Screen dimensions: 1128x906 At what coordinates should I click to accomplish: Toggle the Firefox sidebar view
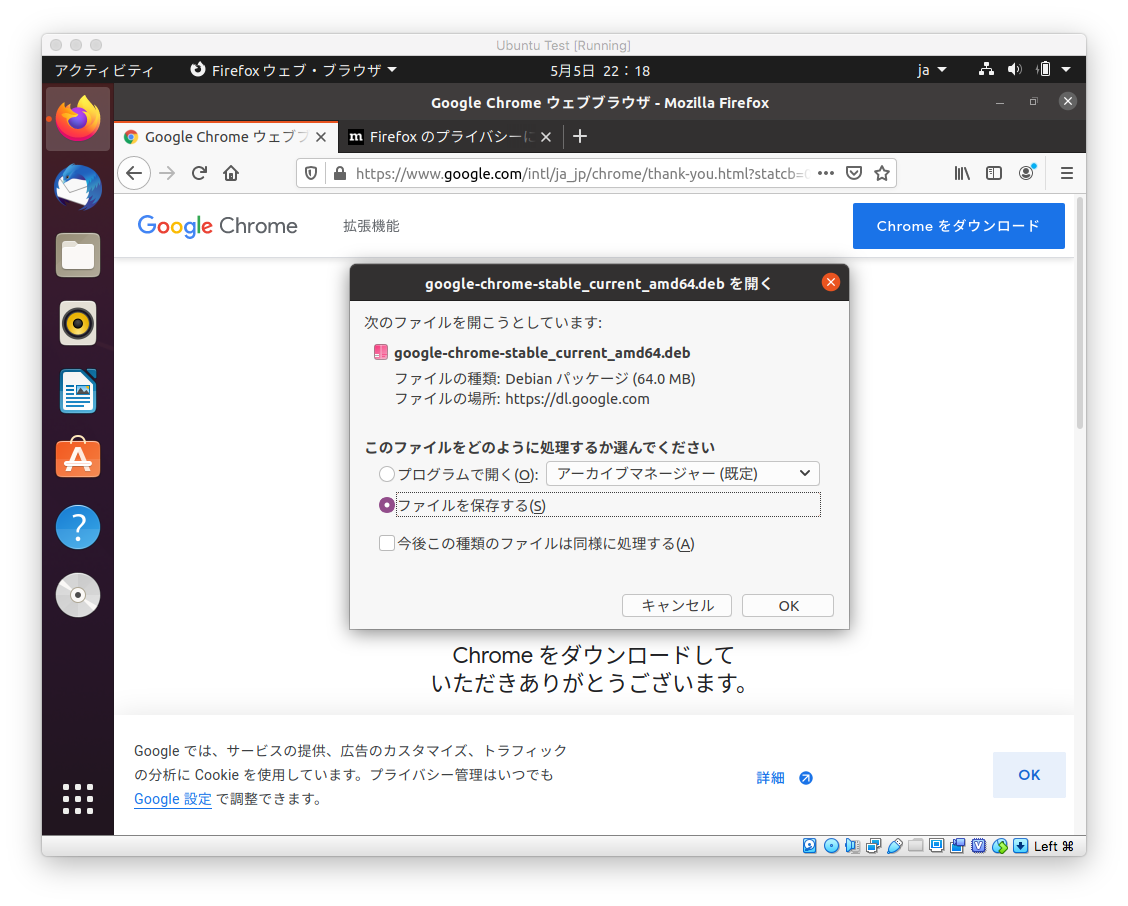click(993, 173)
